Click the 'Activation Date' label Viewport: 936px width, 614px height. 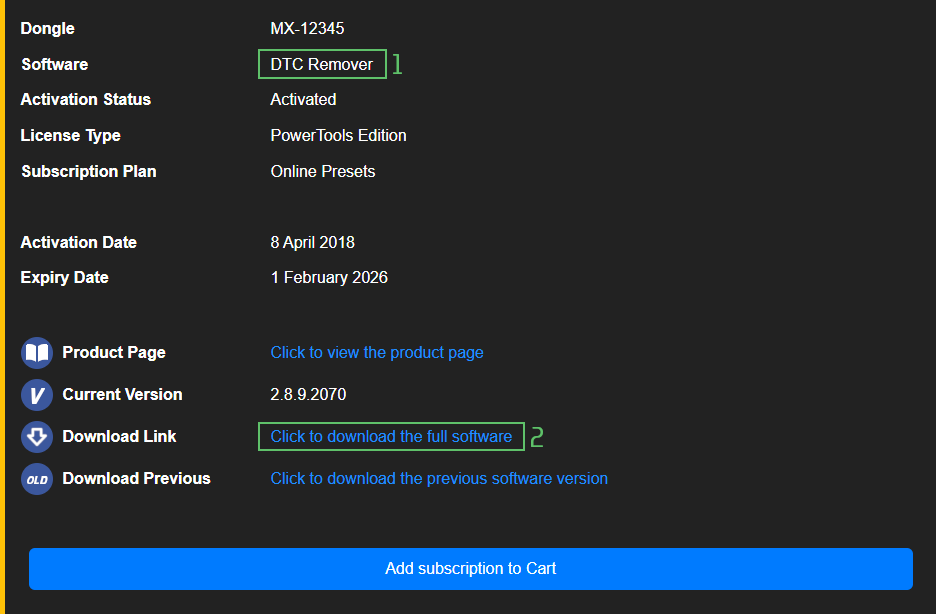(x=79, y=242)
